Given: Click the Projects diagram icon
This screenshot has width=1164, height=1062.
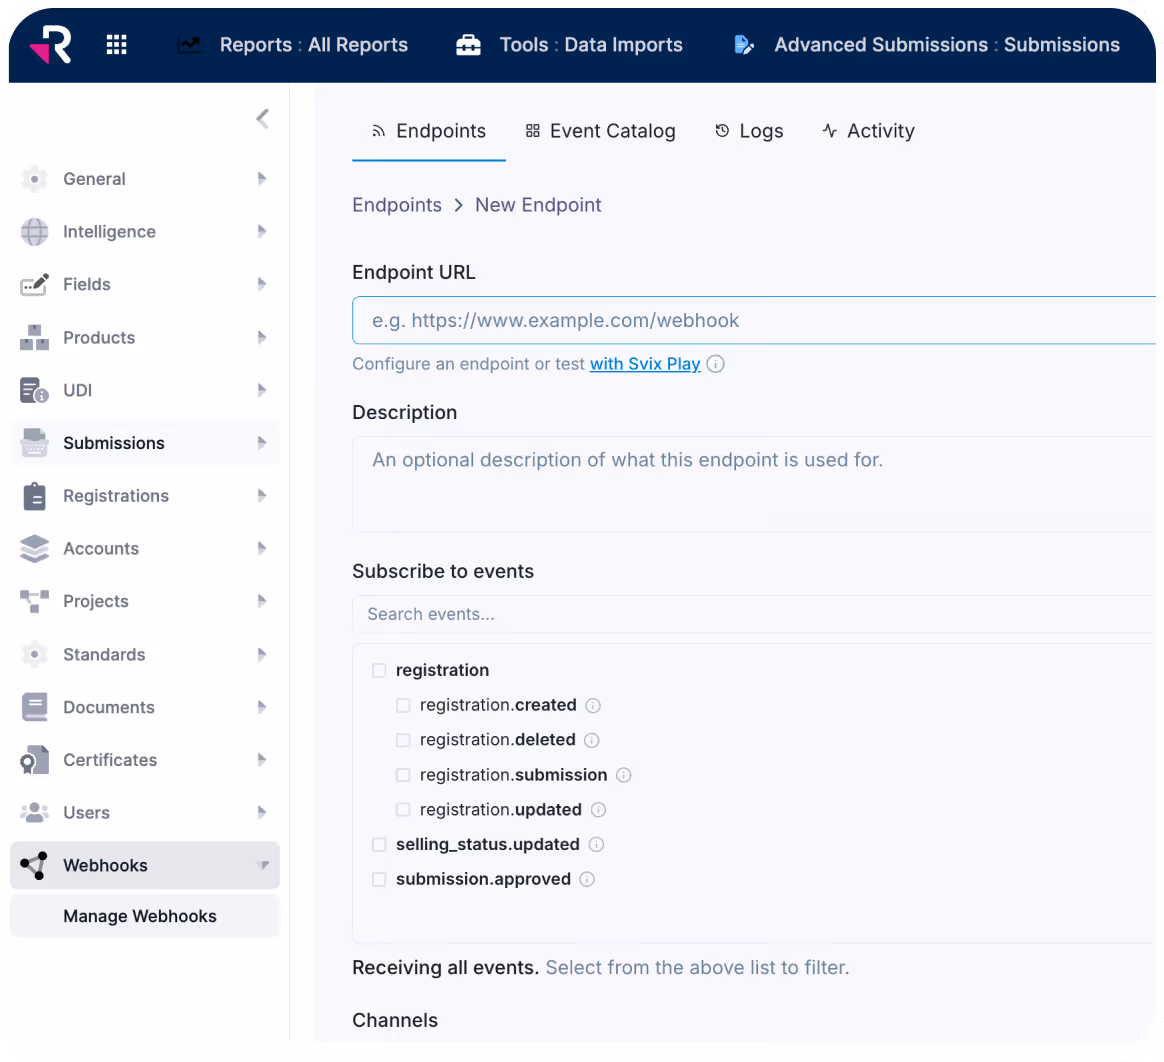Looking at the screenshot, I should click(x=34, y=601).
